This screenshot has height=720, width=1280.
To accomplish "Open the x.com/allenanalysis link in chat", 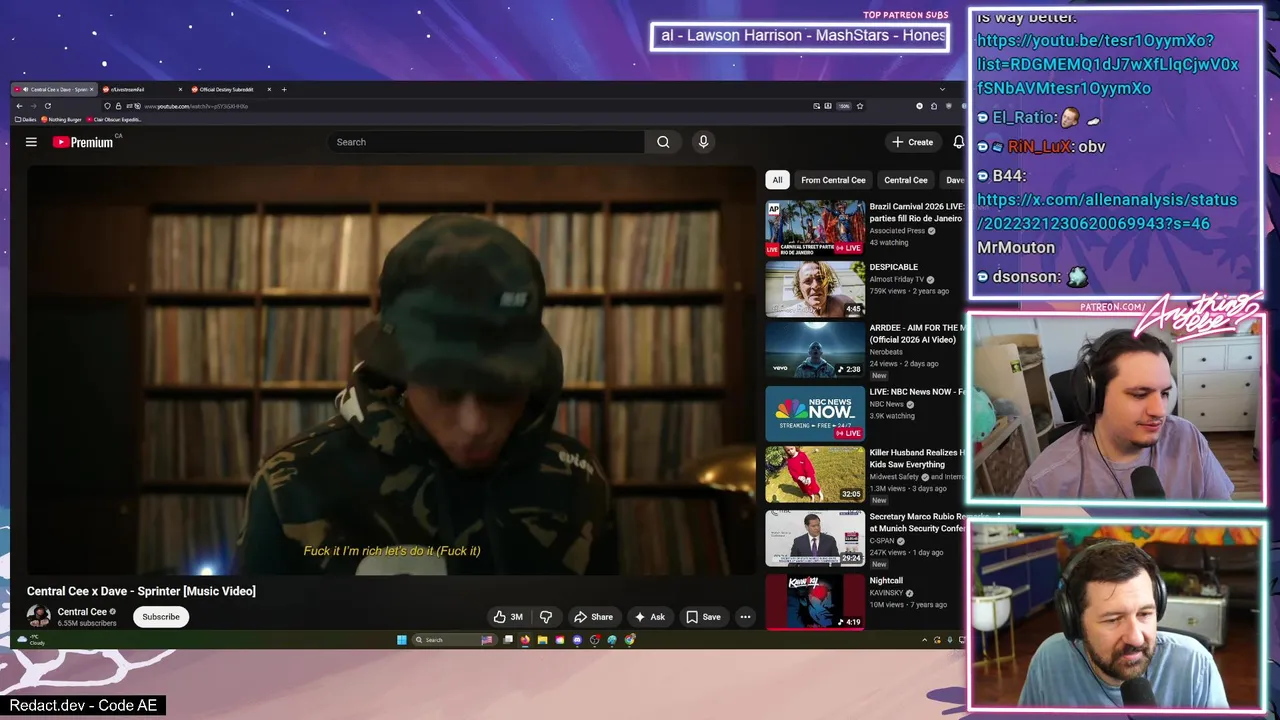I will coord(1107,211).
